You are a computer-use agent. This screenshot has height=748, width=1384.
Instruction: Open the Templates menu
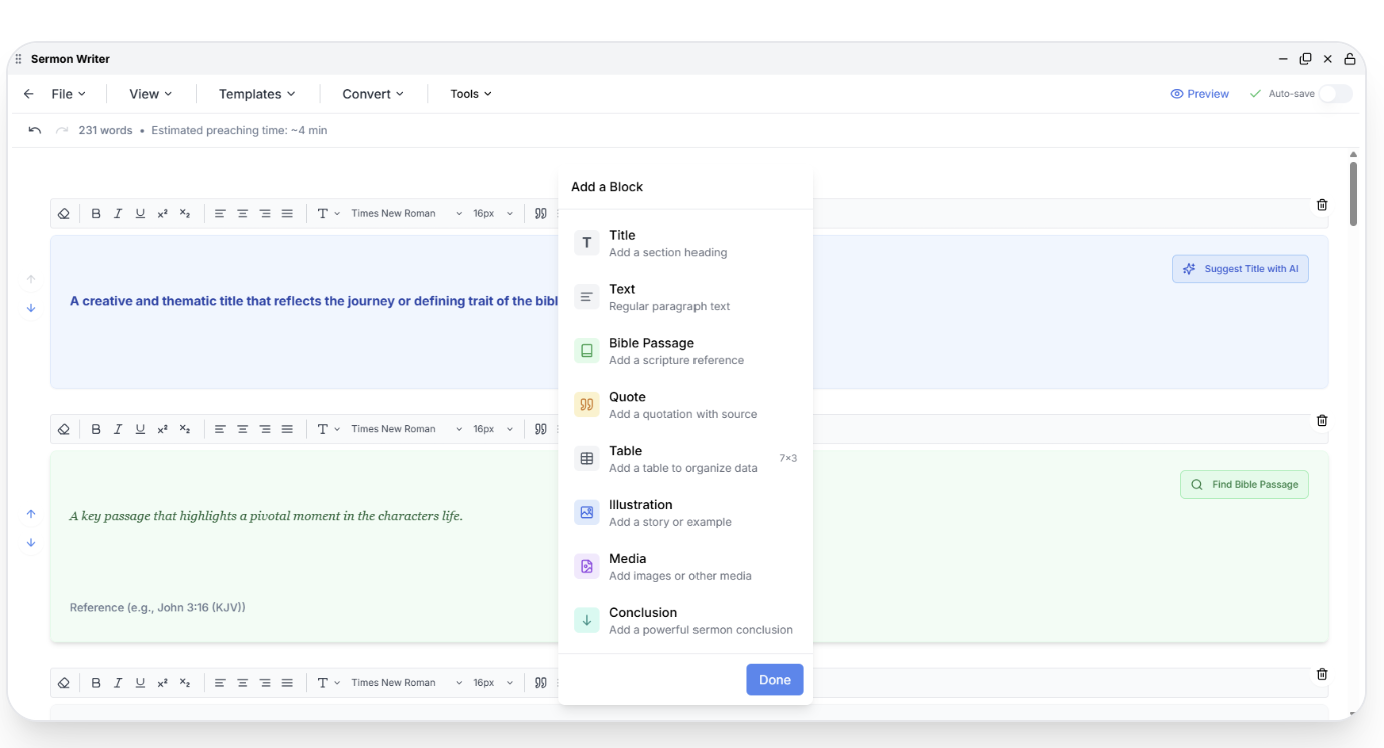(256, 93)
